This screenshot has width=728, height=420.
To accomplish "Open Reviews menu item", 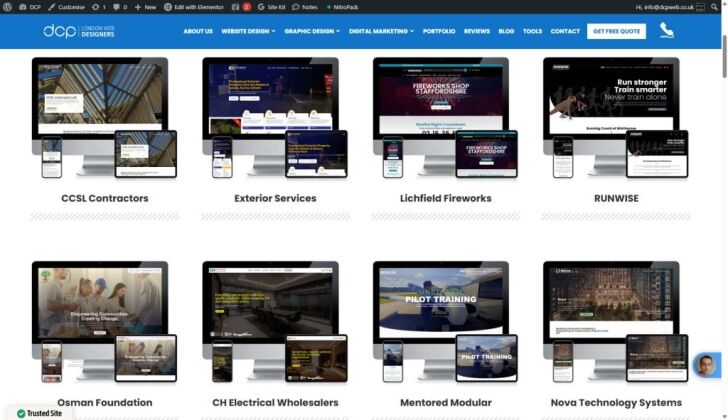I will click(x=477, y=31).
